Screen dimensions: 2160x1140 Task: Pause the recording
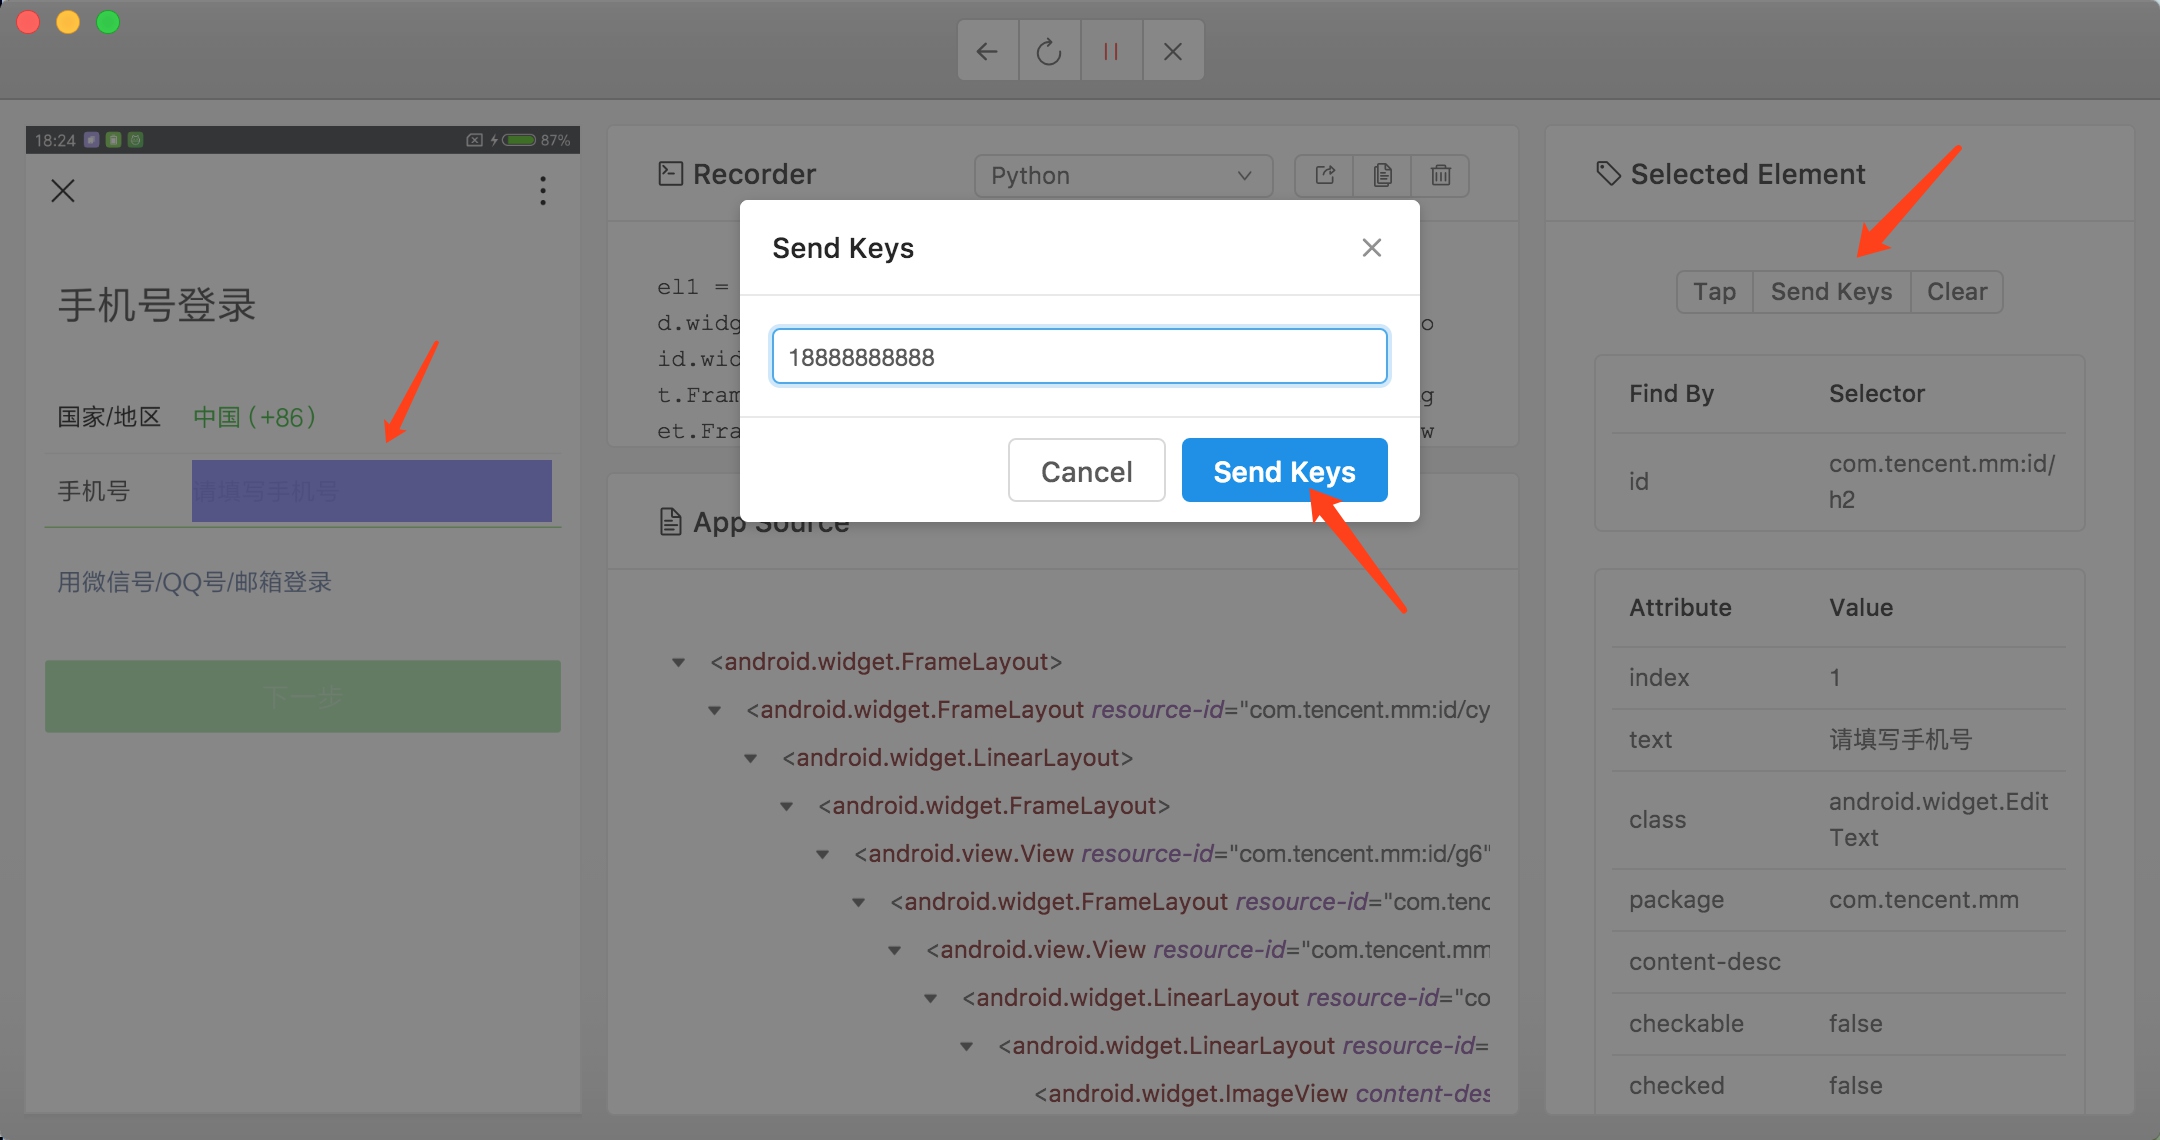(1111, 51)
